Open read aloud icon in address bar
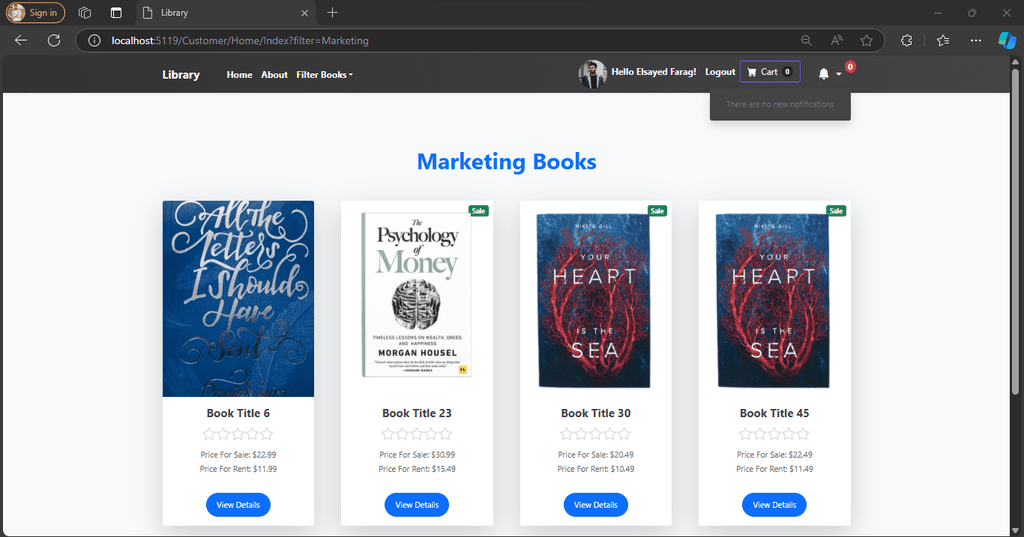Screen dimensions: 1024x537 (x=837, y=41)
